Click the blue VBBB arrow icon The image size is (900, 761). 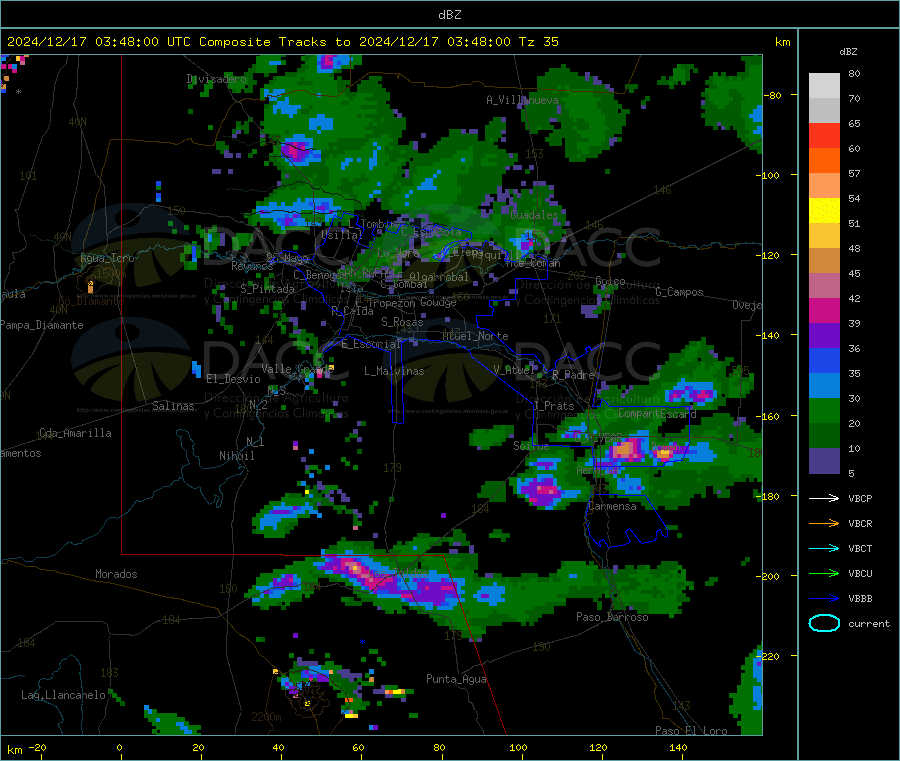click(x=824, y=599)
